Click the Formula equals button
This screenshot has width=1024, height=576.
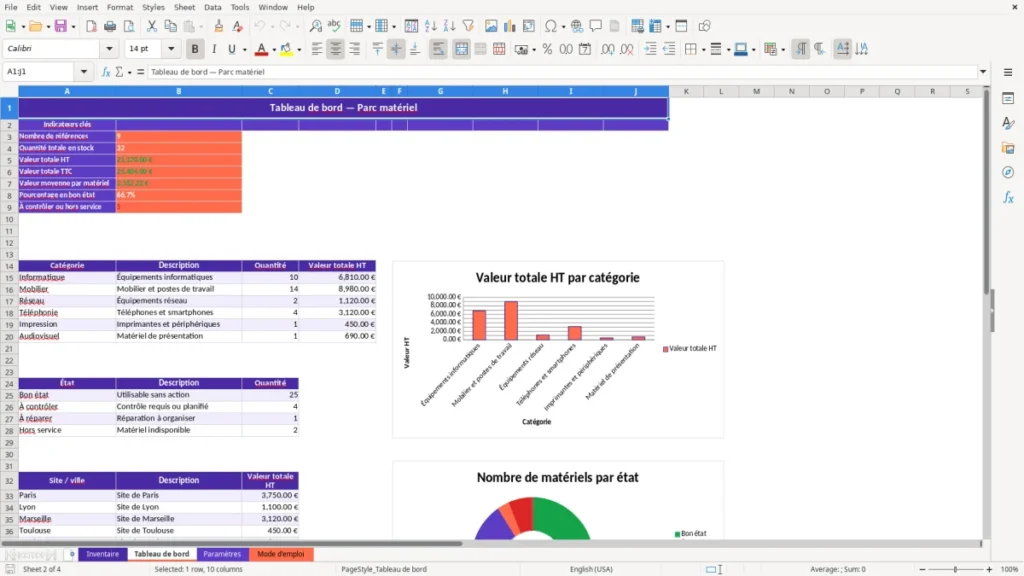point(140,72)
